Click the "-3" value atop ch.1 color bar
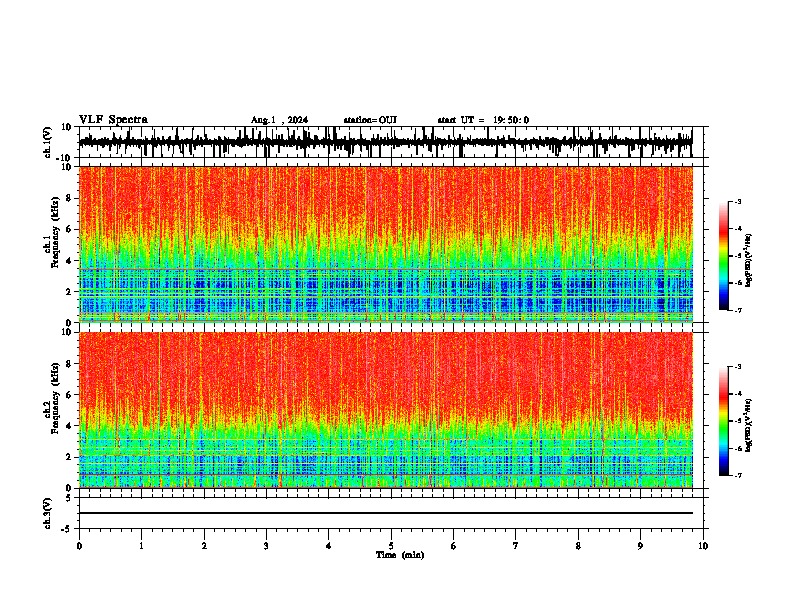The image size is (792, 612). 737,202
